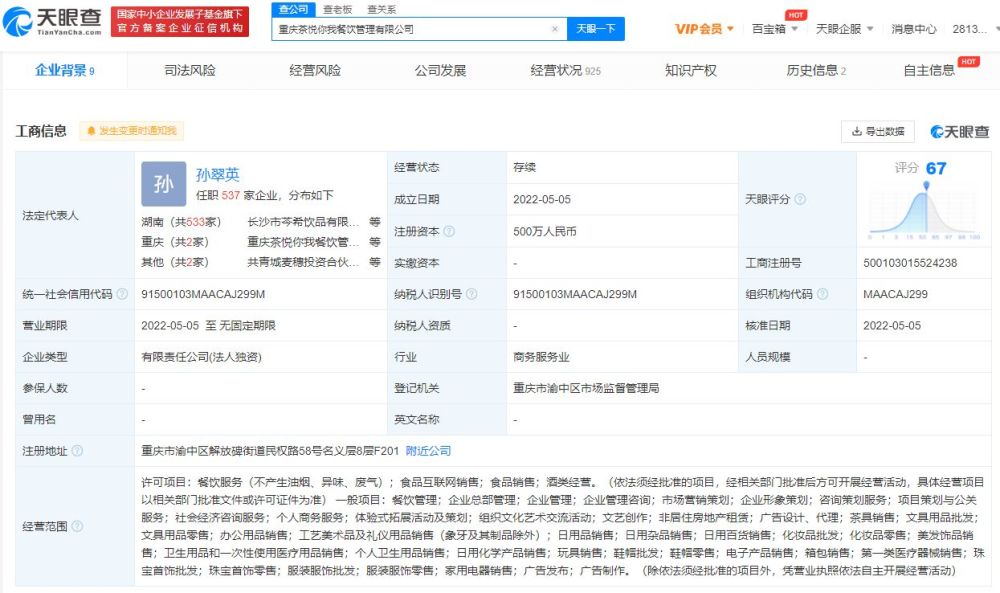
Task: Click the help icon next to 组织机构代码
Action: coord(822,294)
